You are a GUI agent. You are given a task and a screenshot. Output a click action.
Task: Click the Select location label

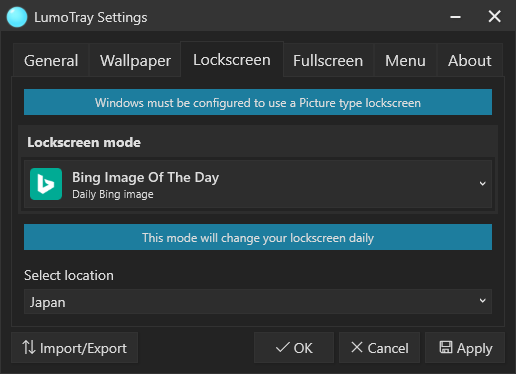tap(69, 275)
